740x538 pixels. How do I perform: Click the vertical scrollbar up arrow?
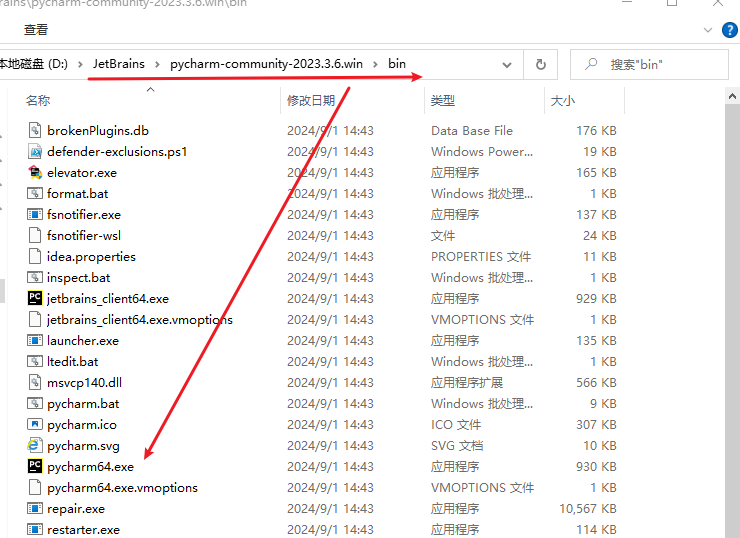pos(732,96)
